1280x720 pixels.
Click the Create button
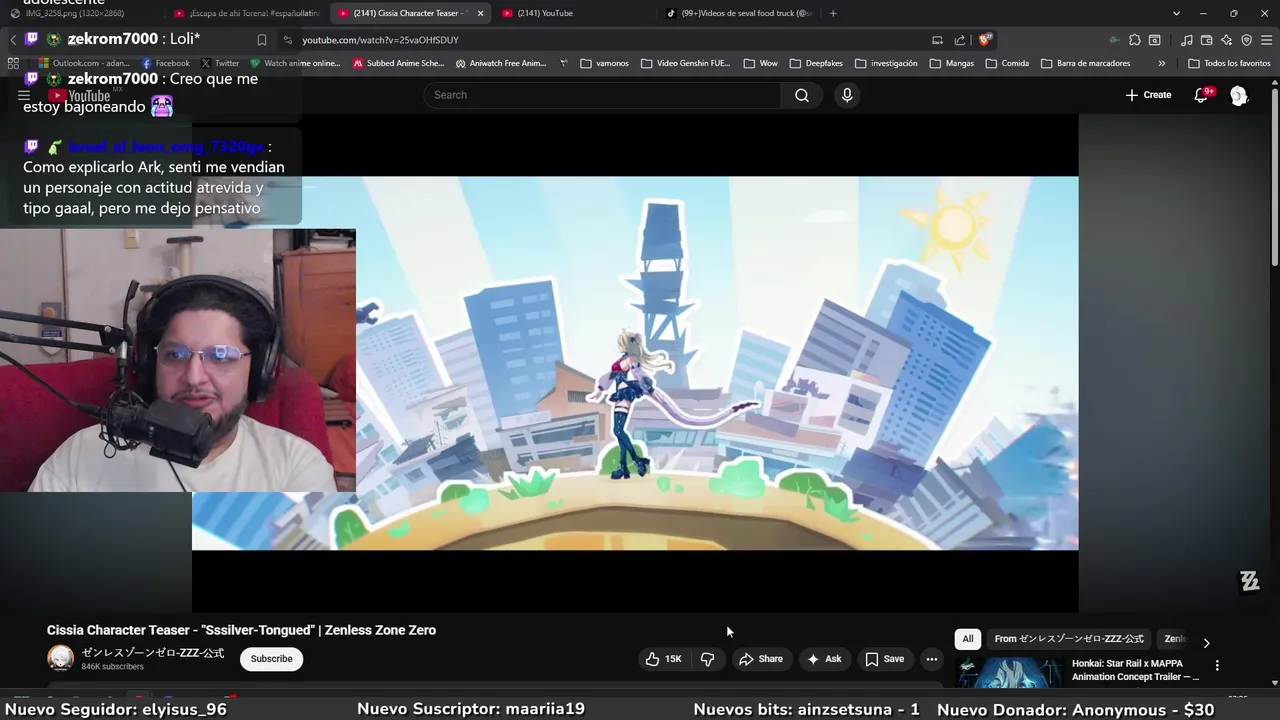click(1148, 95)
